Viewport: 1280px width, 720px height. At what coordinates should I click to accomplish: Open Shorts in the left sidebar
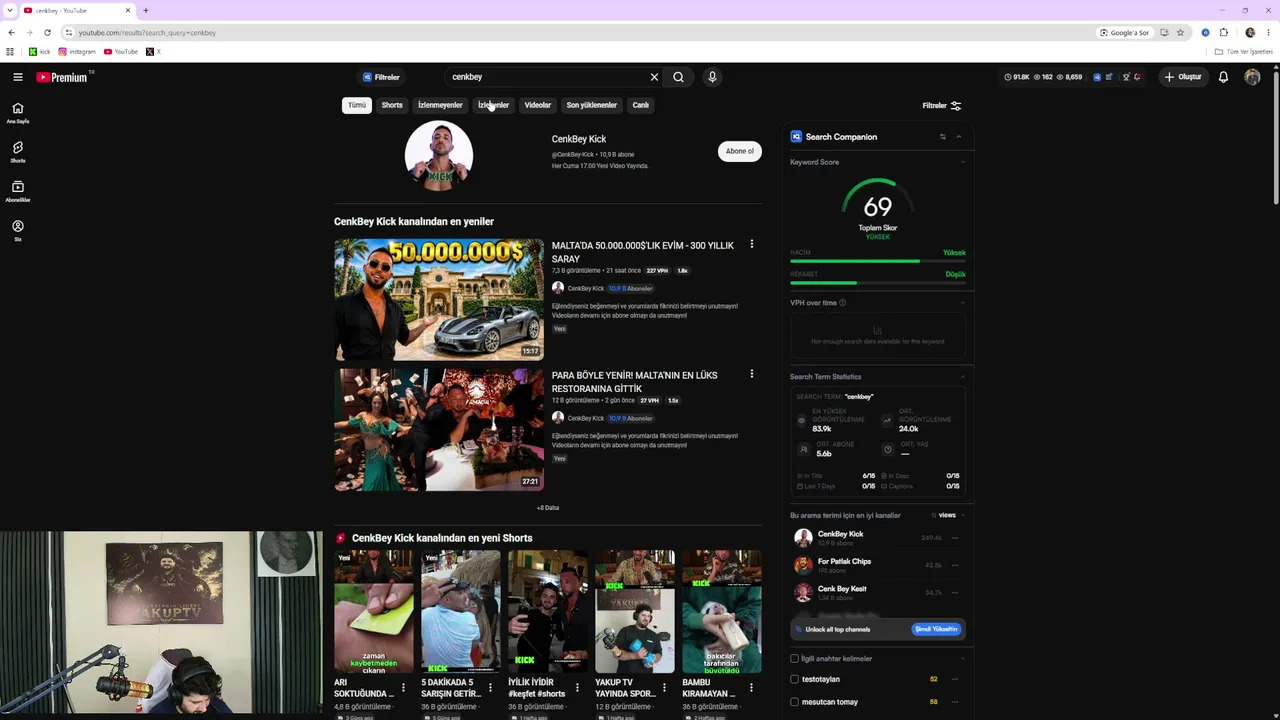(x=18, y=152)
